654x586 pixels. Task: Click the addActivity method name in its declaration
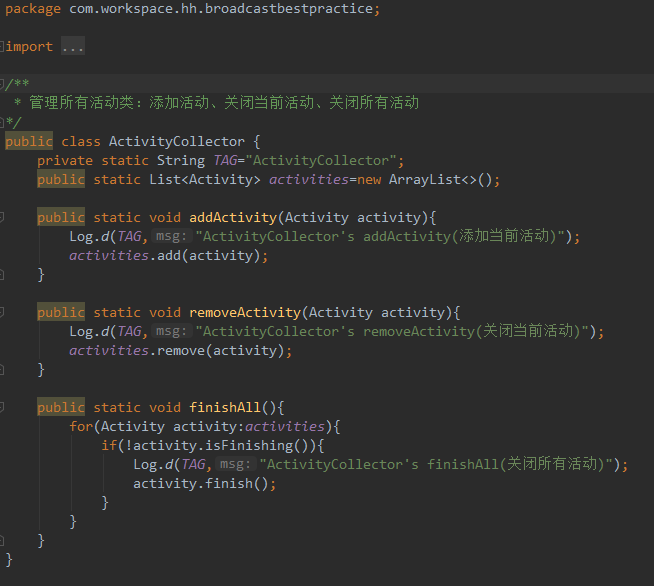click(x=233, y=217)
